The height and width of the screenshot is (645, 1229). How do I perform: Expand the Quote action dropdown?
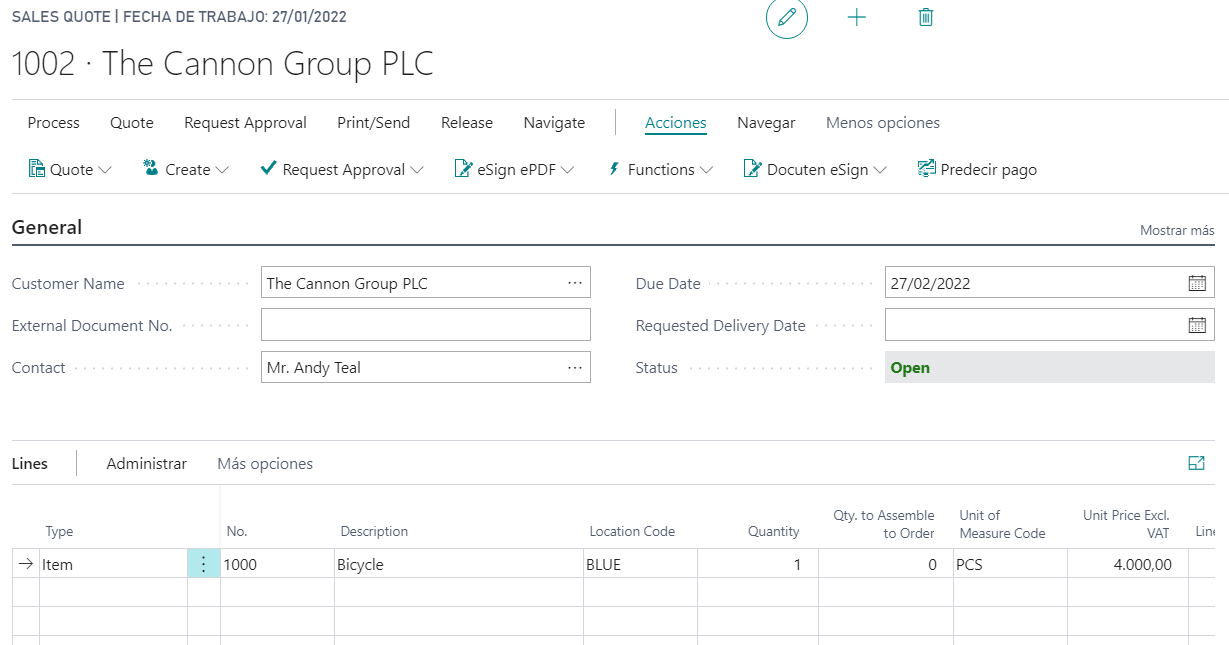click(105, 170)
